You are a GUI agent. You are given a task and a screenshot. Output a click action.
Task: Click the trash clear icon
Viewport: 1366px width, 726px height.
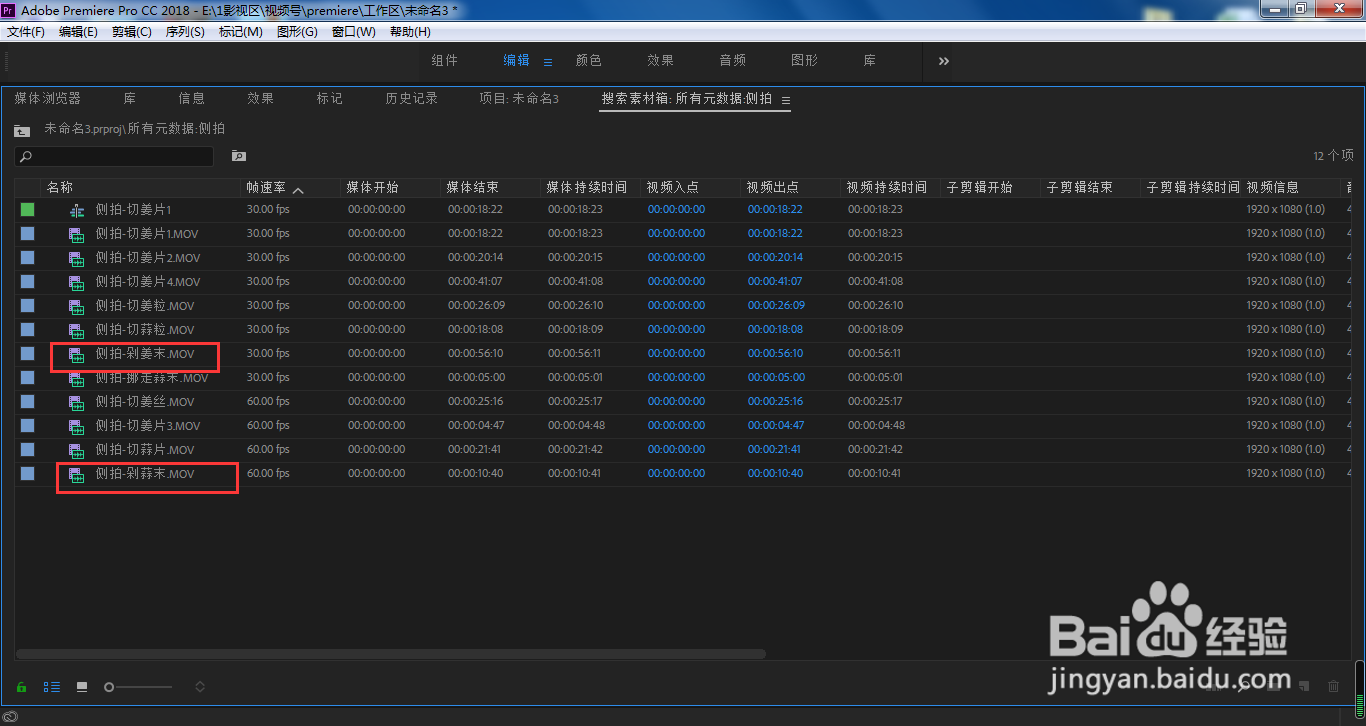click(x=1333, y=686)
